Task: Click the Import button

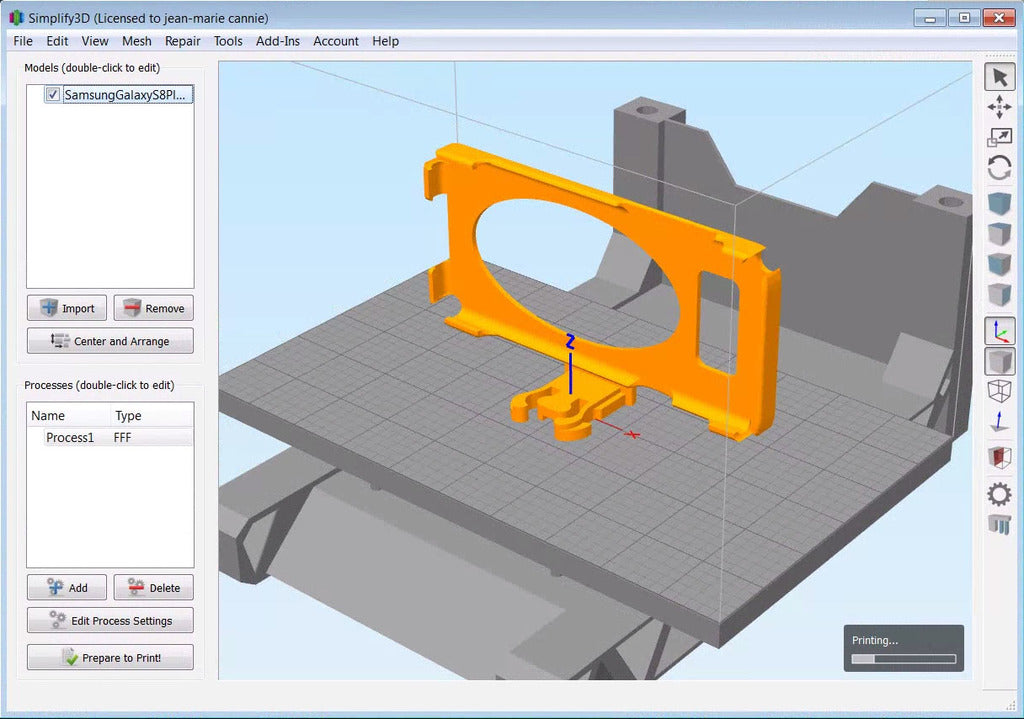Action: click(67, 308)
